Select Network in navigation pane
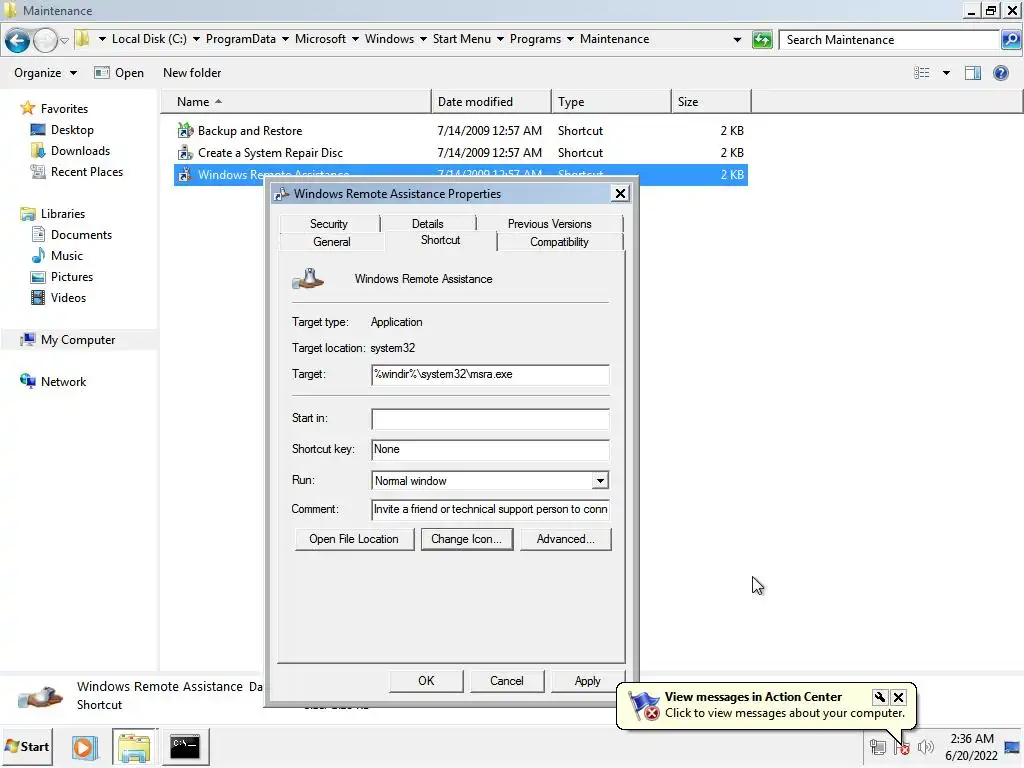The image size is (1024, 768). tap(63, 381)
